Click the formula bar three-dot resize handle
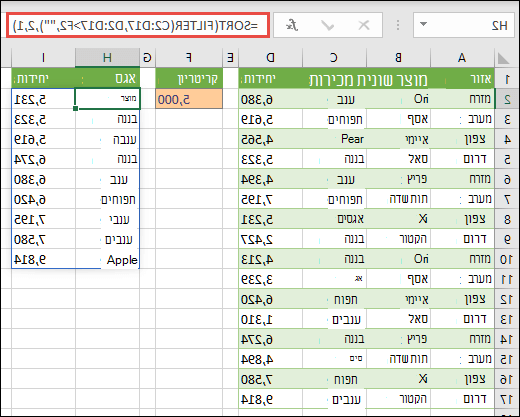520x417 pixels. [x=398, y=25]
